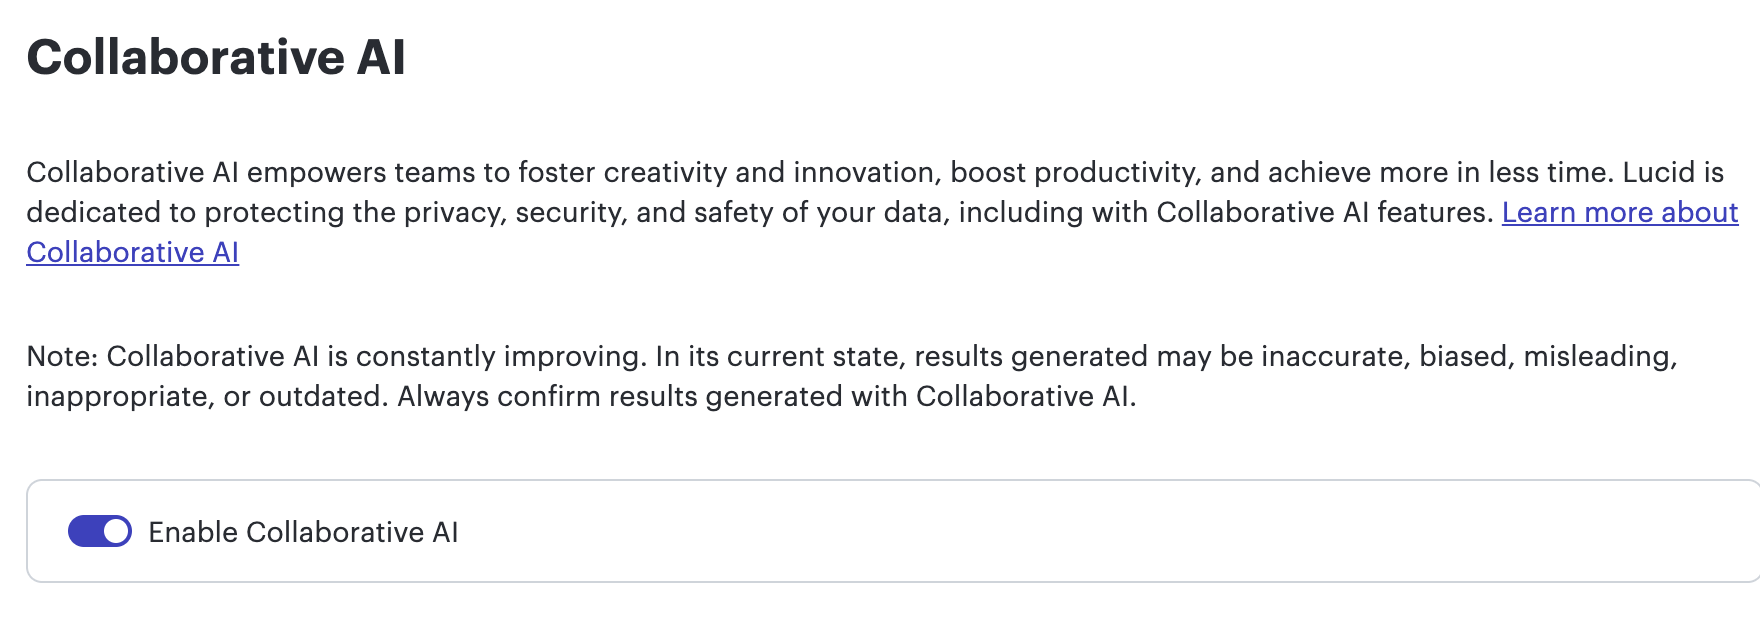Select the Learn more about Collaborative AI text
This screenshot has width=1760, height=626.
(1620, 212)
